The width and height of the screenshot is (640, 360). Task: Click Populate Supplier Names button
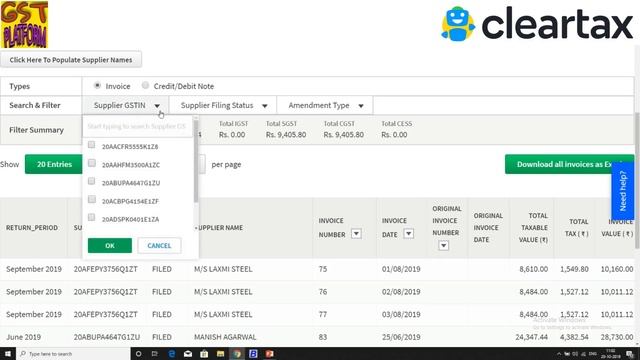71,60
